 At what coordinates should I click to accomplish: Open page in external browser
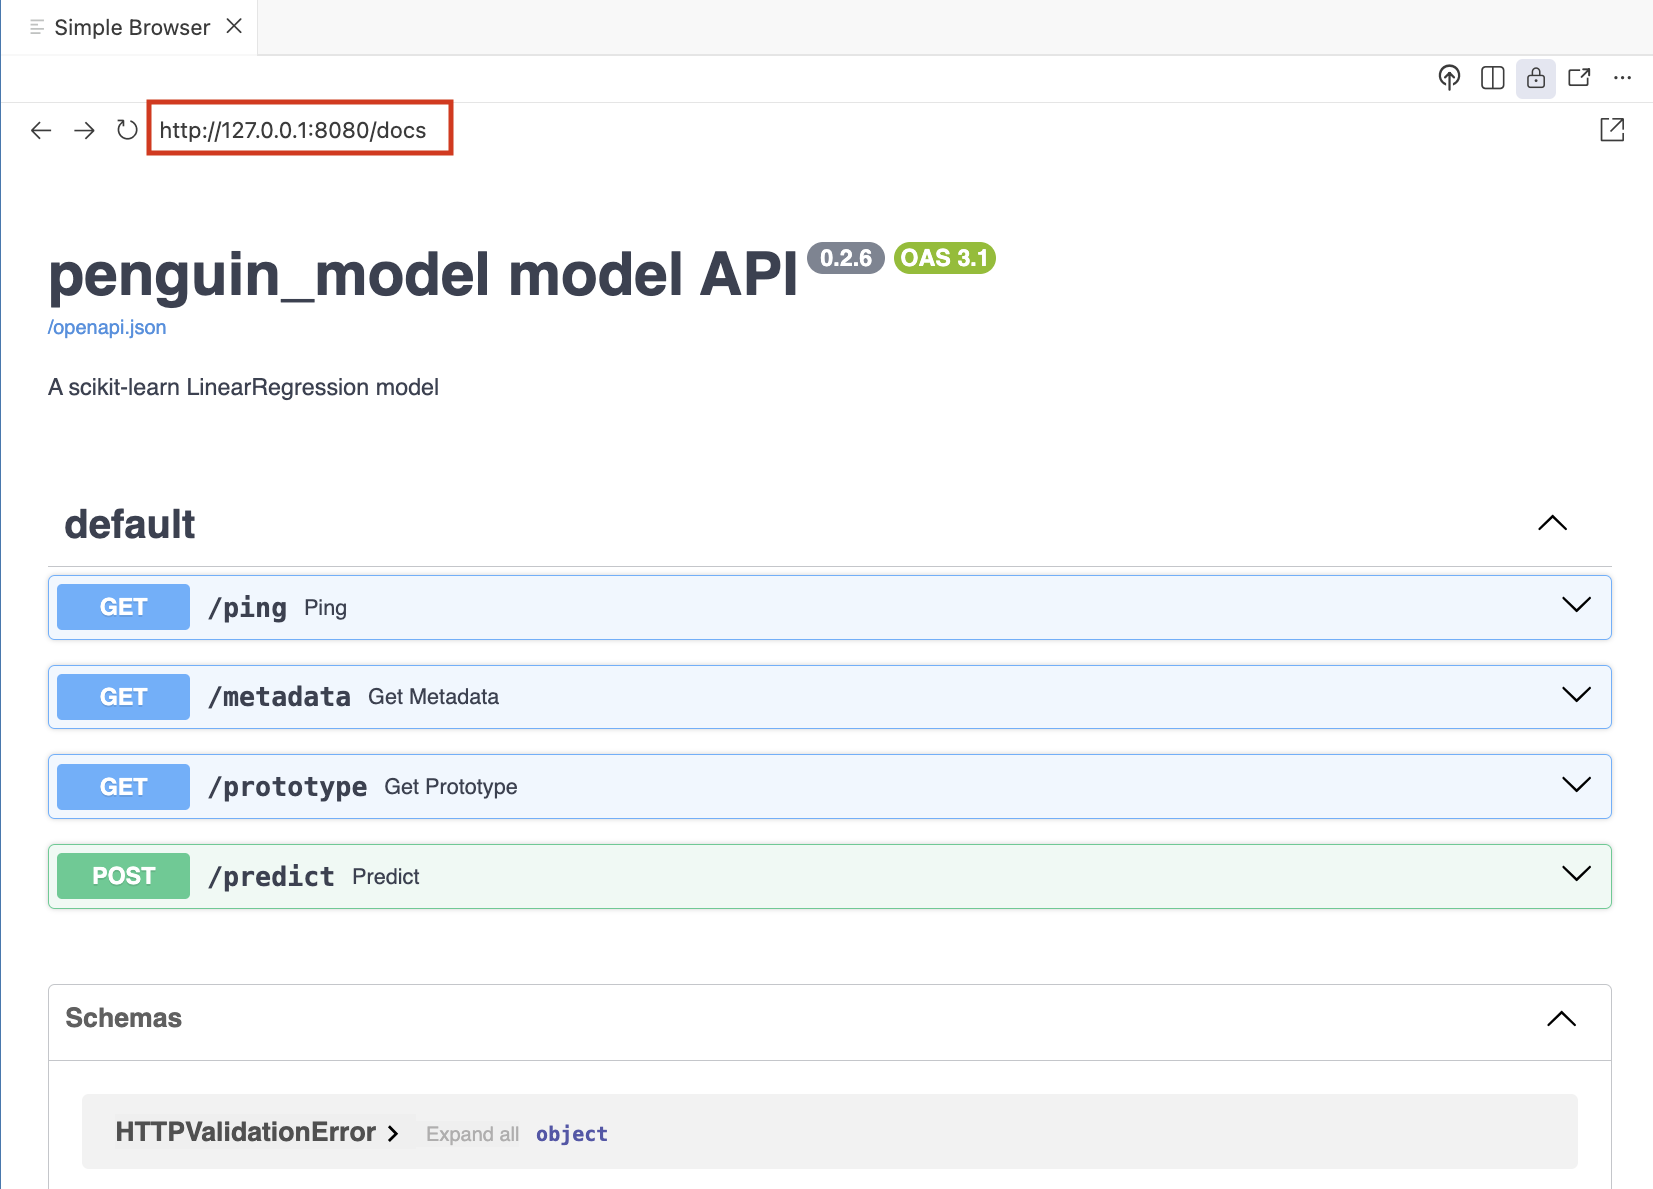coord(1612,130)
